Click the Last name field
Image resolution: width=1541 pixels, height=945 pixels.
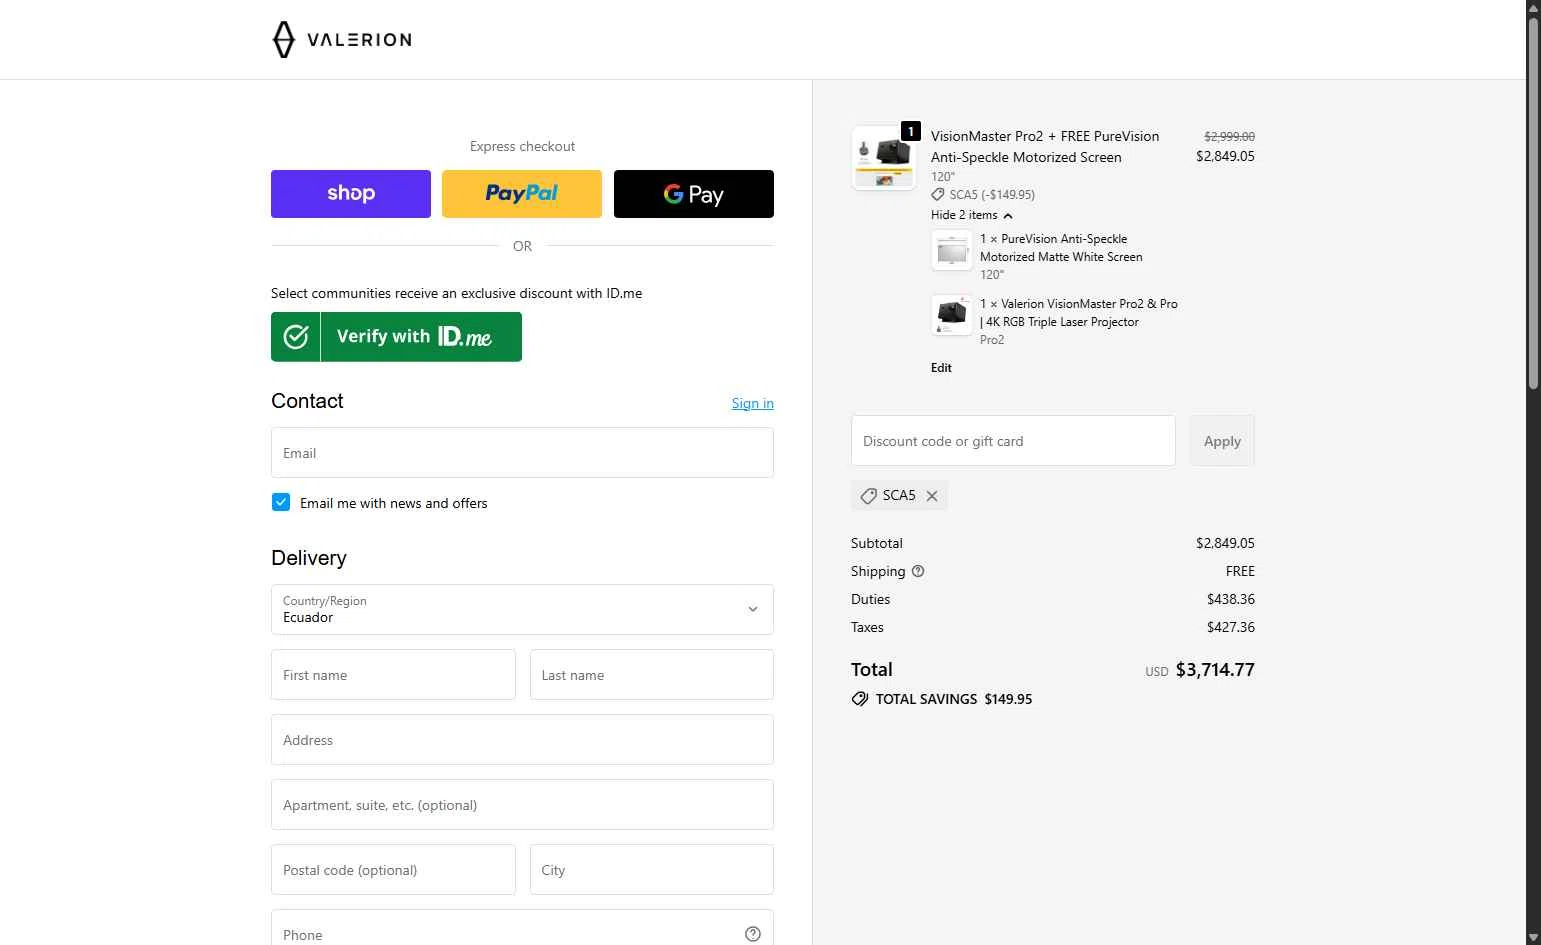652,675
